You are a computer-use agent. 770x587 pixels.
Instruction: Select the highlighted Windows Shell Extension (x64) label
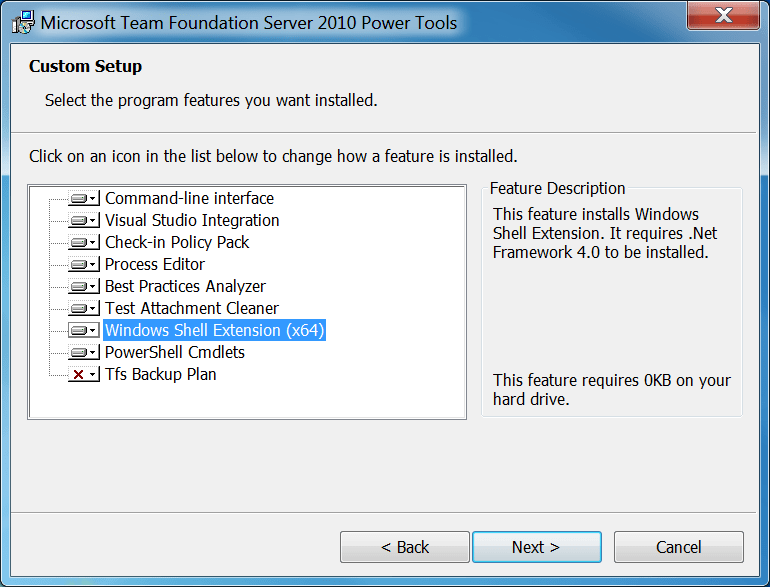click(215, 331)
